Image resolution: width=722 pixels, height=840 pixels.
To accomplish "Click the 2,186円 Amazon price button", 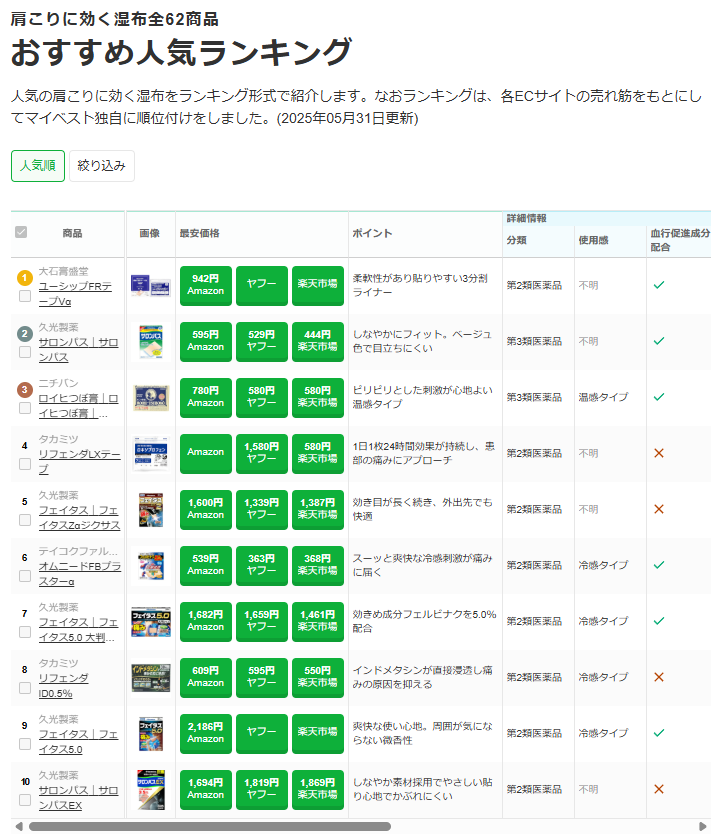I will (206, 734).
